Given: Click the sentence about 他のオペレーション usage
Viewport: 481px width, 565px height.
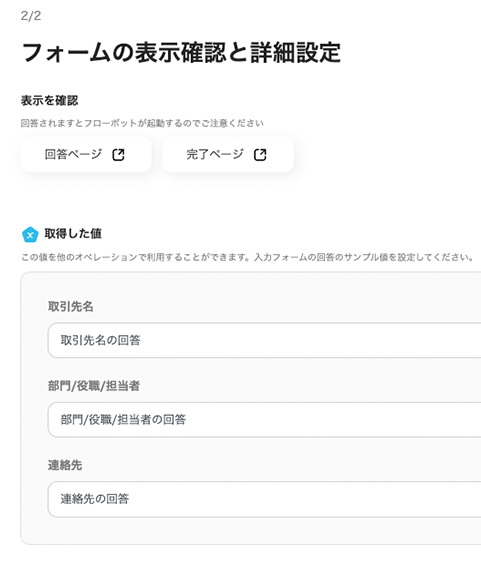Looking at the screenshot, I should coord(137,257).
